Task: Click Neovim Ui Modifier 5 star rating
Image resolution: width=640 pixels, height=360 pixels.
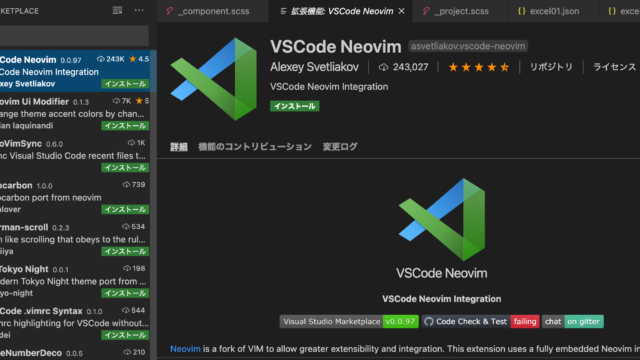Action: tap(142, 101)
